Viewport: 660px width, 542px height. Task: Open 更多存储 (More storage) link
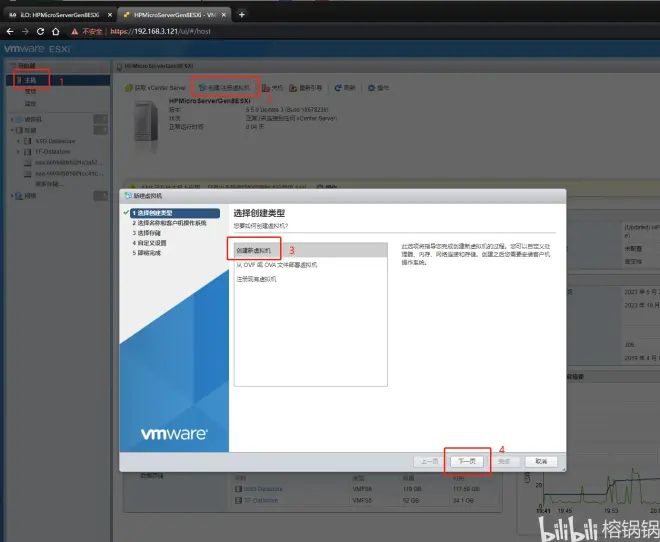[x=49, y=184]
